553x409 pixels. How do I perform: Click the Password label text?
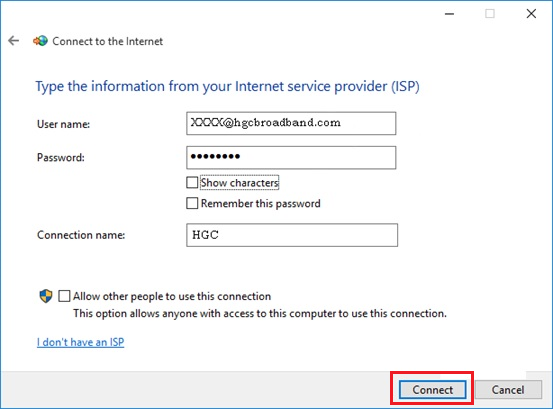coord(61,157)
